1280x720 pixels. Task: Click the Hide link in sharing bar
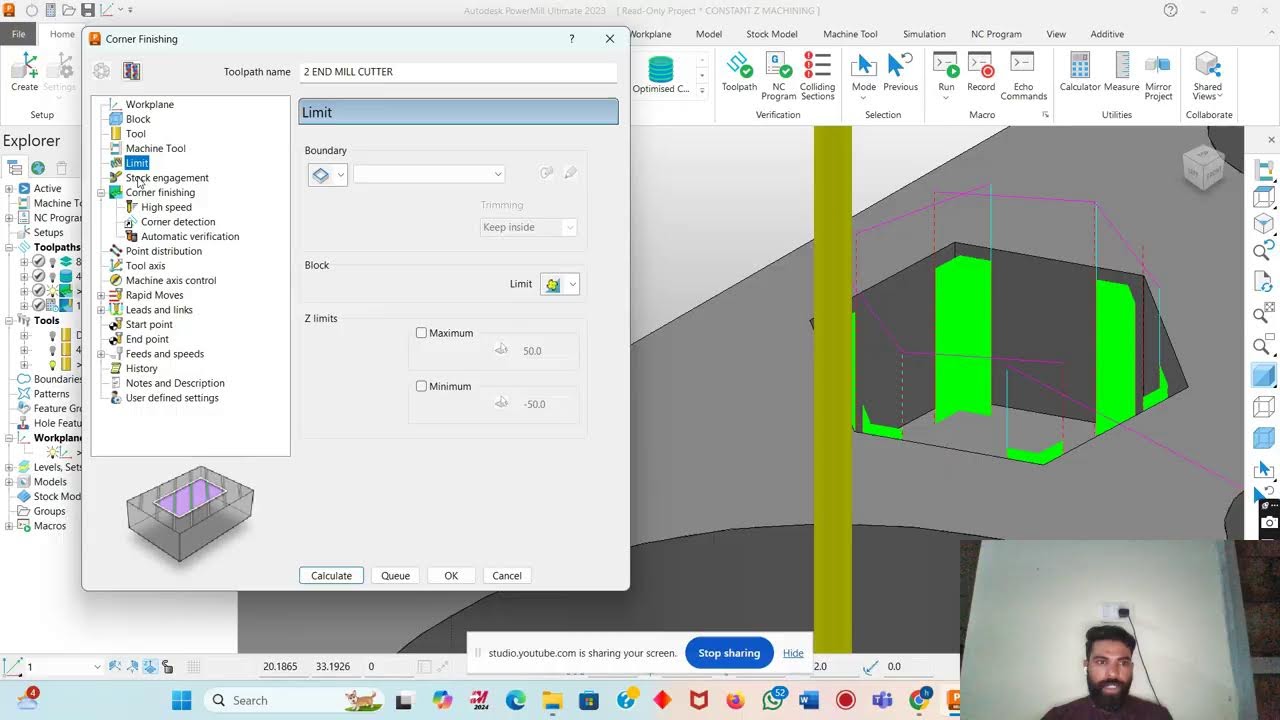[x=793, y=653]
